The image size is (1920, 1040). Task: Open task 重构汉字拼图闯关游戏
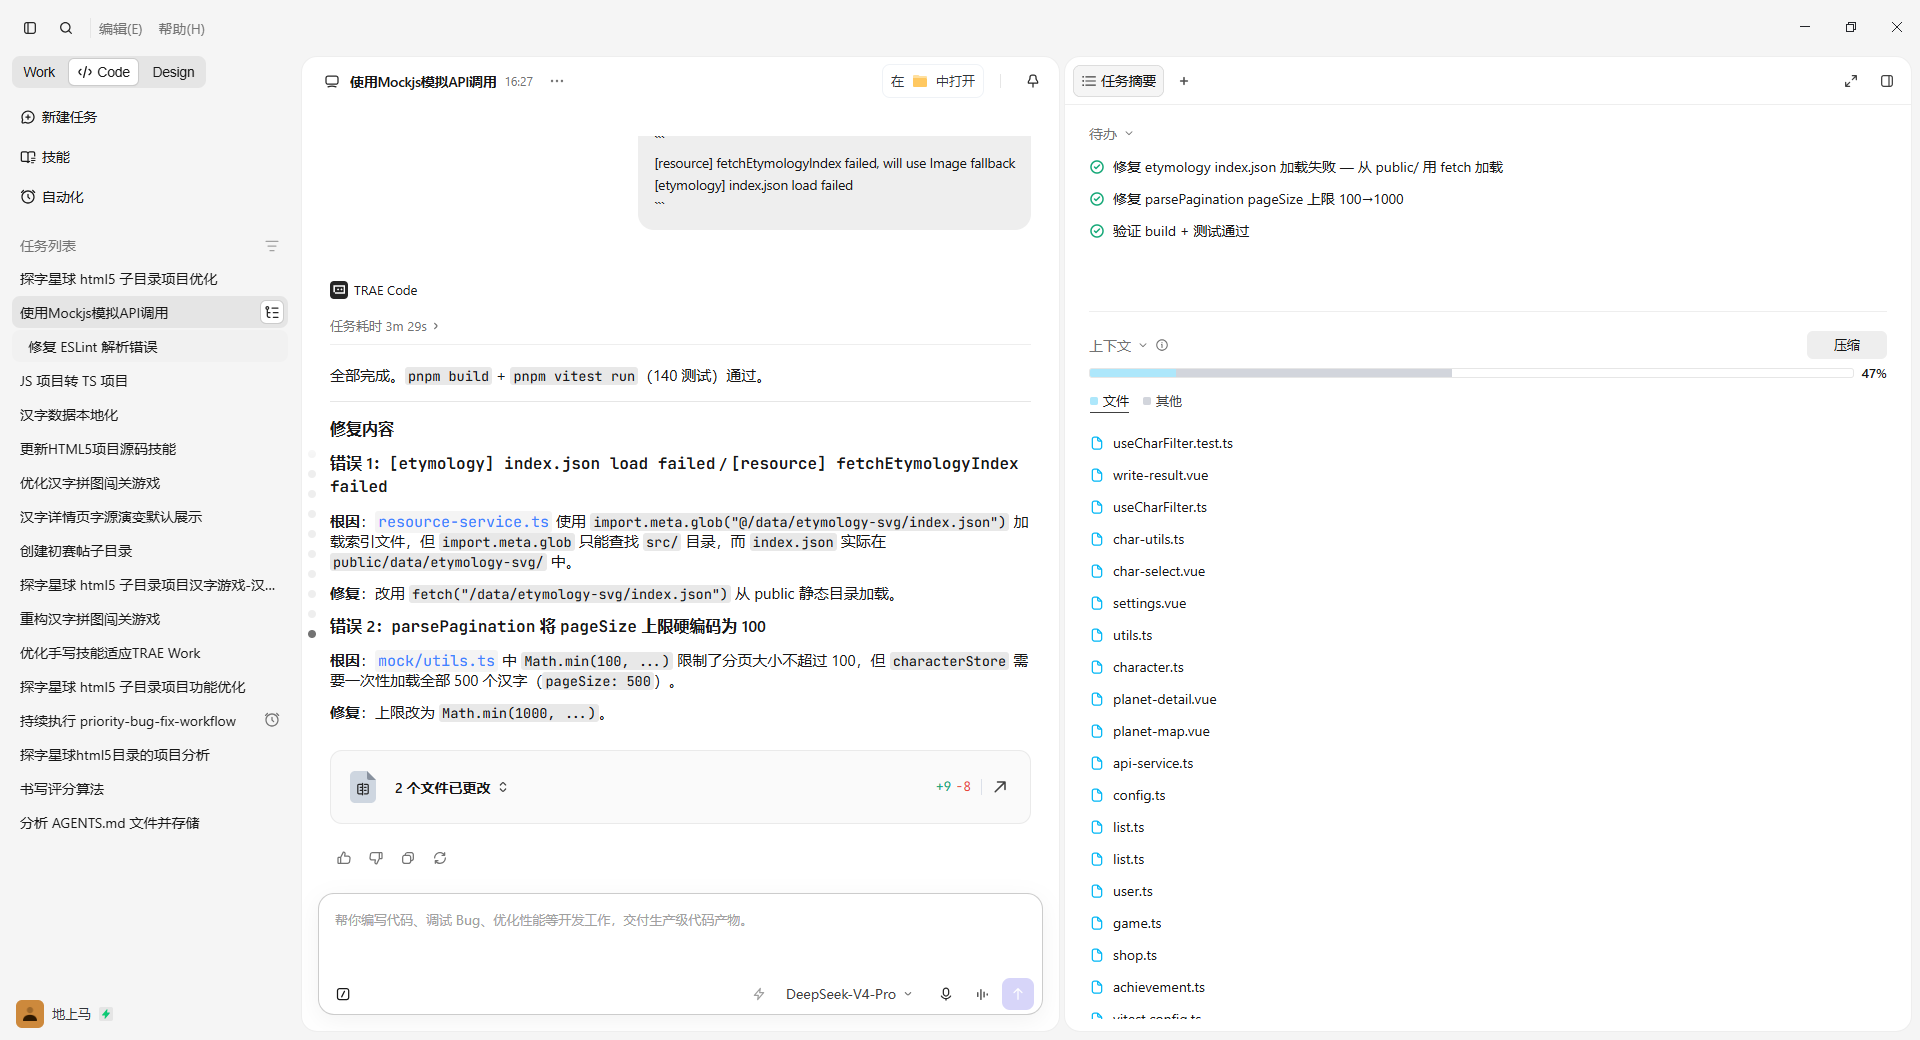(151, 619)
